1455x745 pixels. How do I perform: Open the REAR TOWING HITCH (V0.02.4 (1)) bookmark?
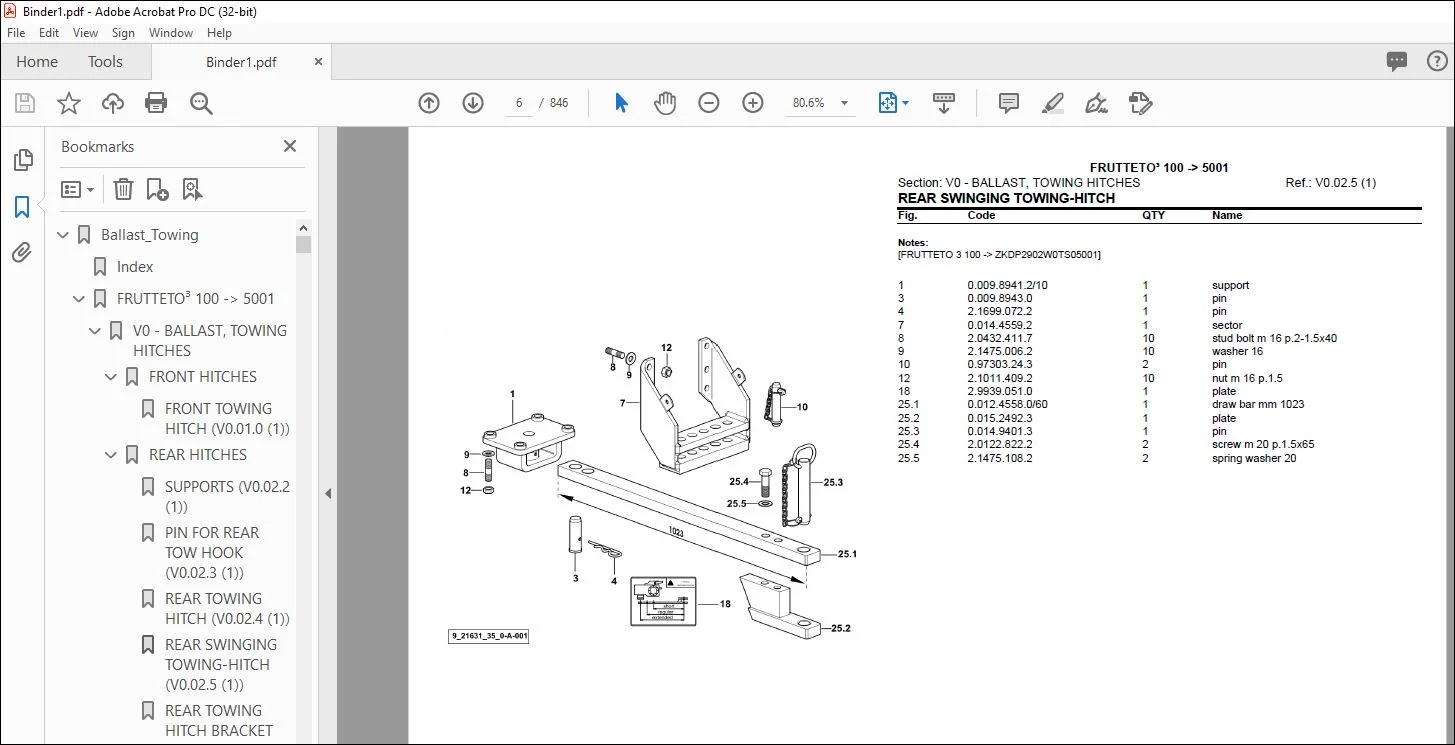coord(227,609)
